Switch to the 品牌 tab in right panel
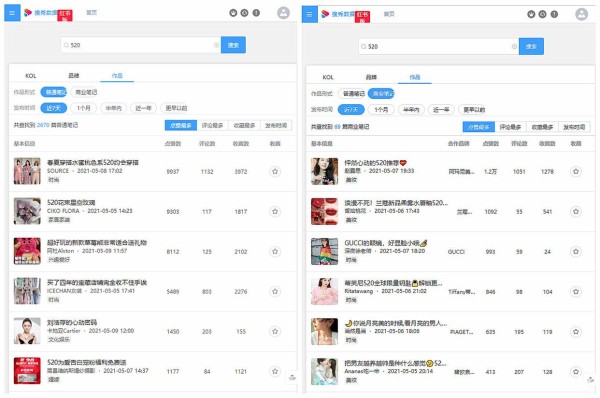The width and height of the screenshot is (600, 398). 371,77
